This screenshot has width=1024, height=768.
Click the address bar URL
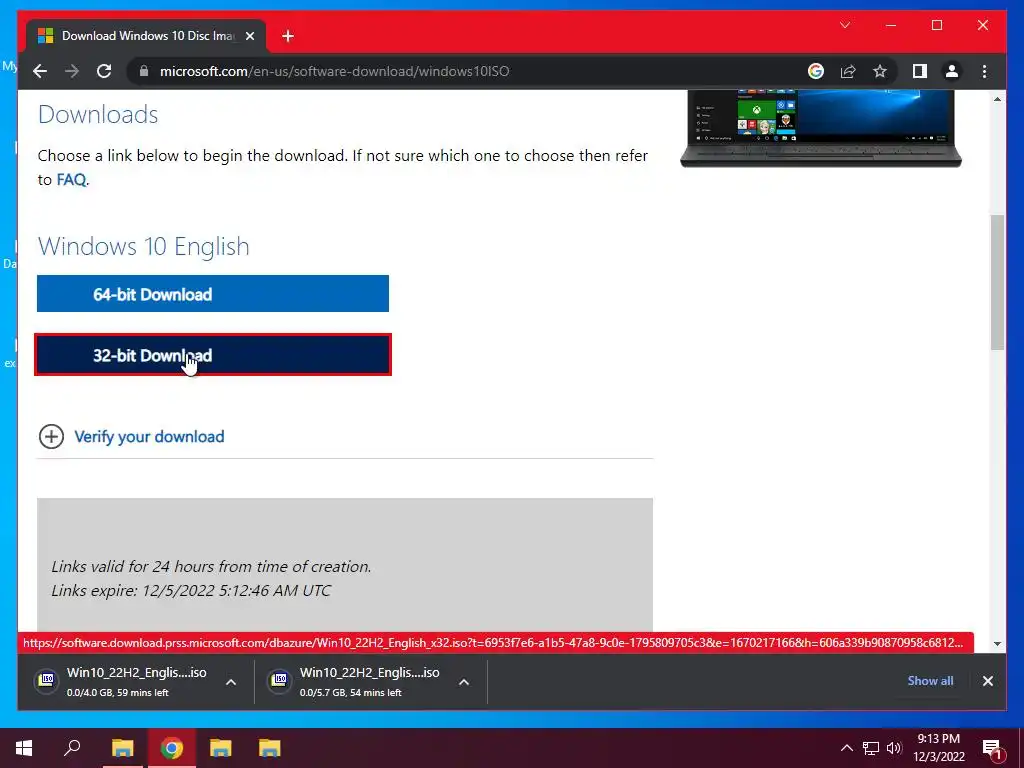334,71
